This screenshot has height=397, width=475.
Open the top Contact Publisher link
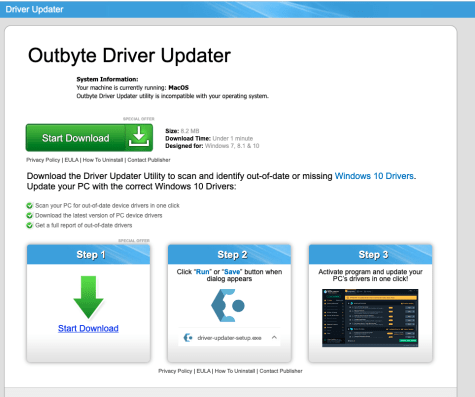pos(149,160)
